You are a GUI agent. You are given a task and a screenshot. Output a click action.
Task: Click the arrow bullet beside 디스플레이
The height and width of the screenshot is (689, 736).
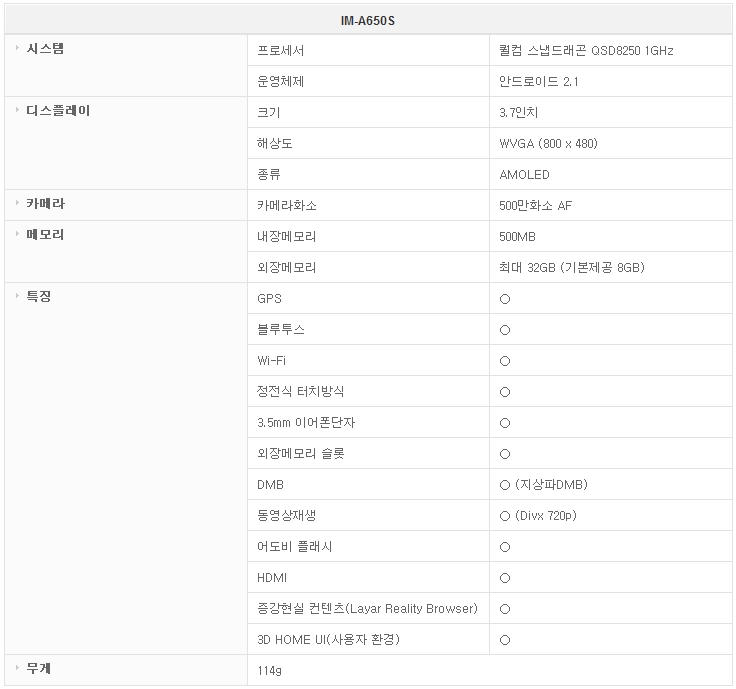coord(17,109)
